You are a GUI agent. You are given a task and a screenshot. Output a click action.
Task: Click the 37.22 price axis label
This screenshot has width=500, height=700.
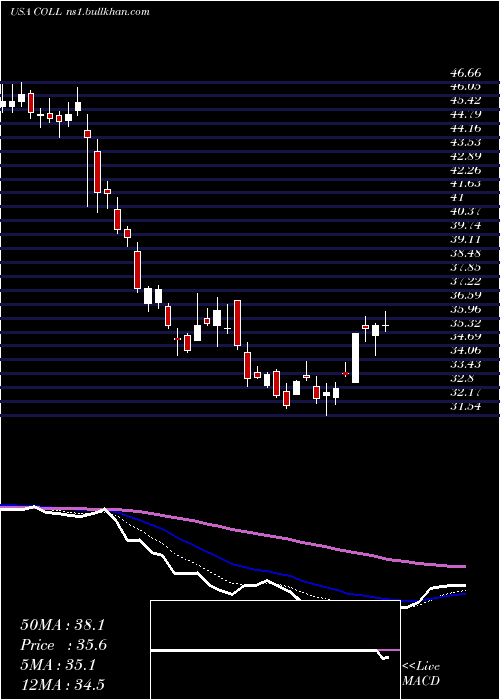(464, 281)
